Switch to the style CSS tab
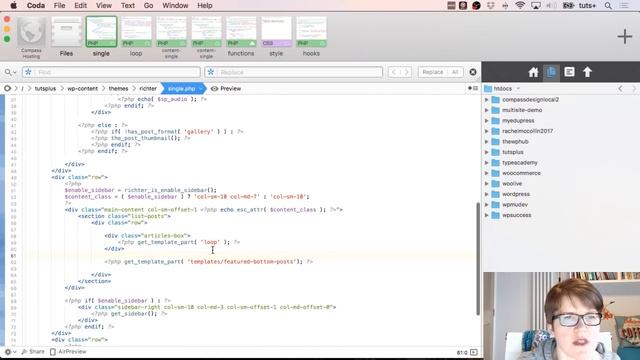Screen dimensions: 640x360 coord(276,37)
